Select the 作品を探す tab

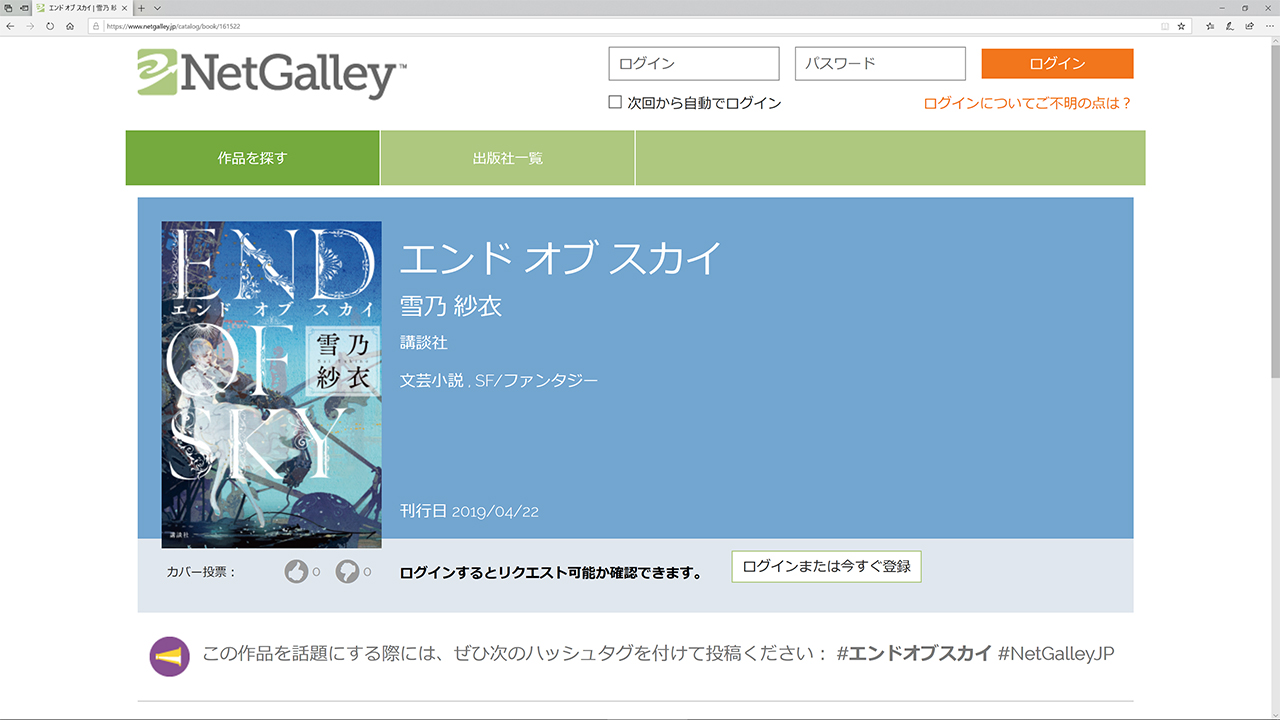click(x=252, y=158)
